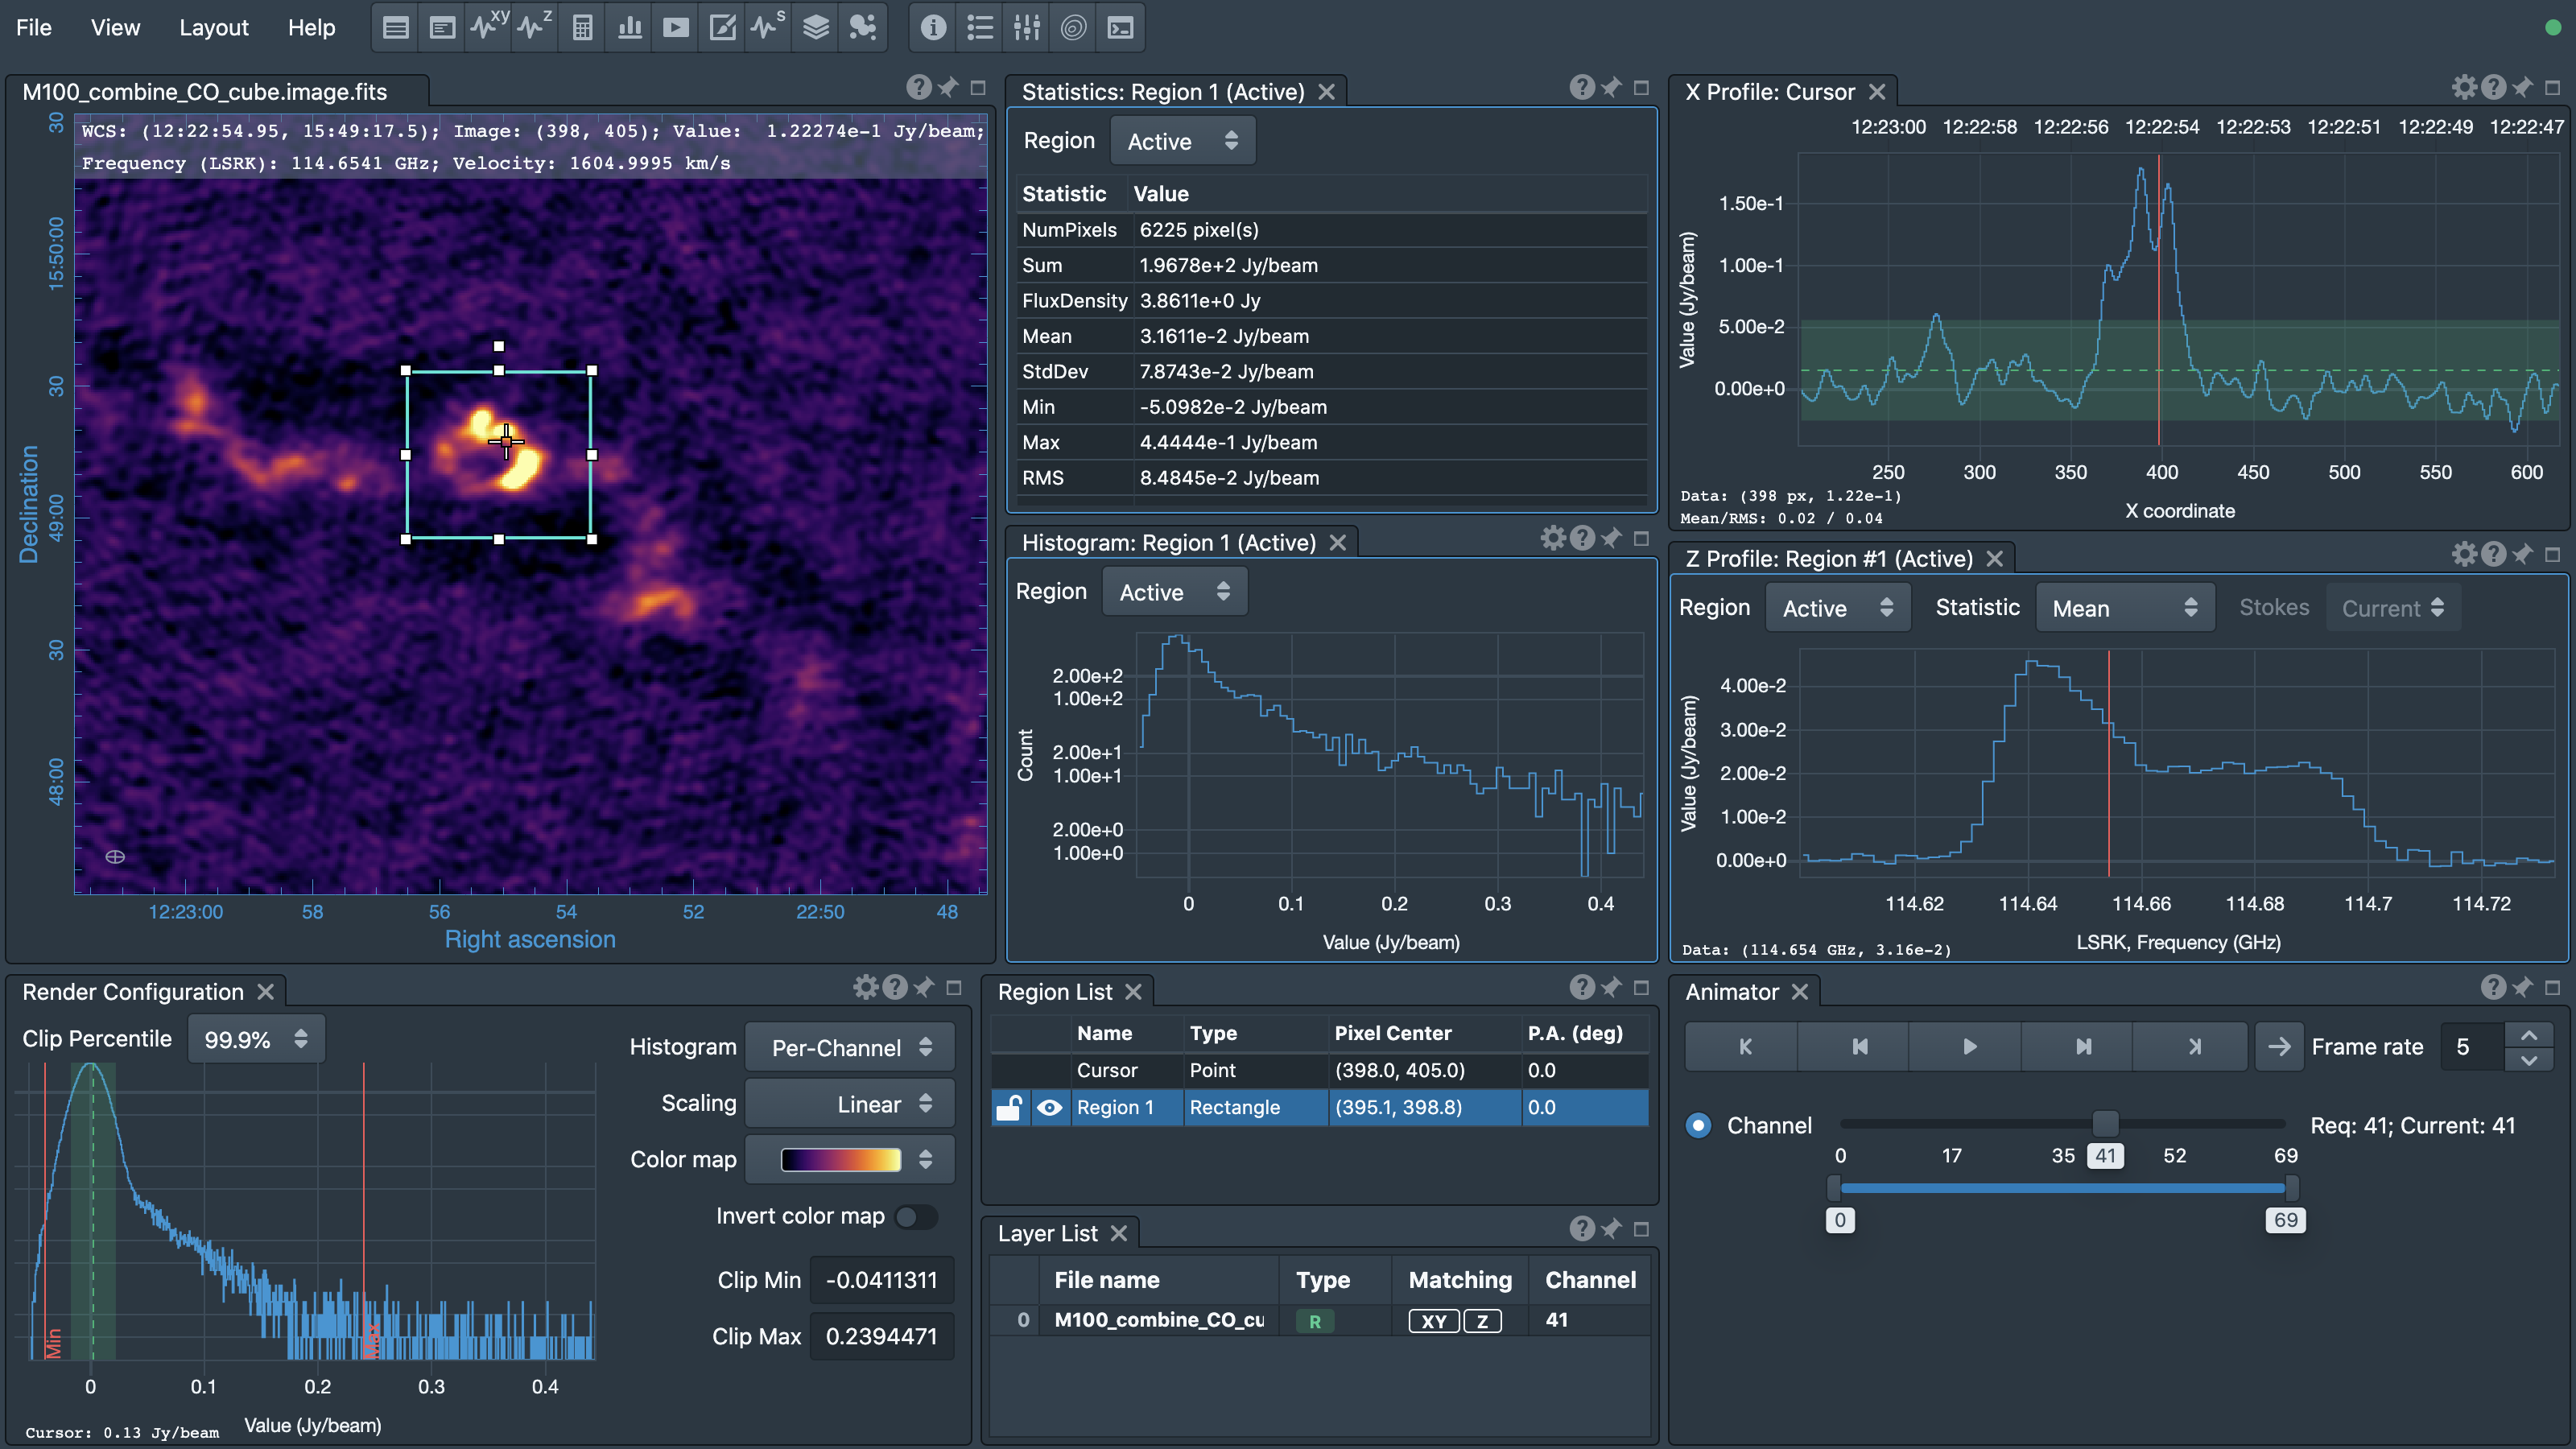The height and width of the screenshot is (1449, 2576).
Task: Open Histogram Per-Channel dropdown
Action: click(x=850, y=1047)
